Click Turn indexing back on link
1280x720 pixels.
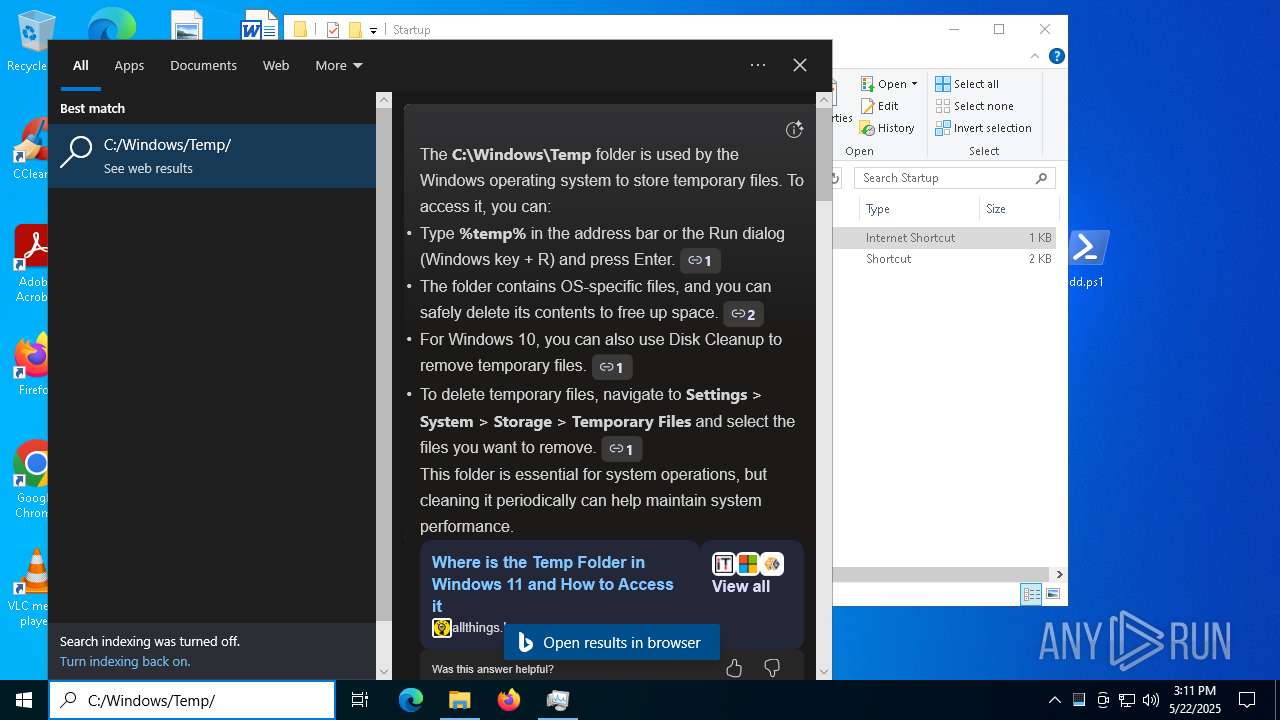click(x=125, y=661)
